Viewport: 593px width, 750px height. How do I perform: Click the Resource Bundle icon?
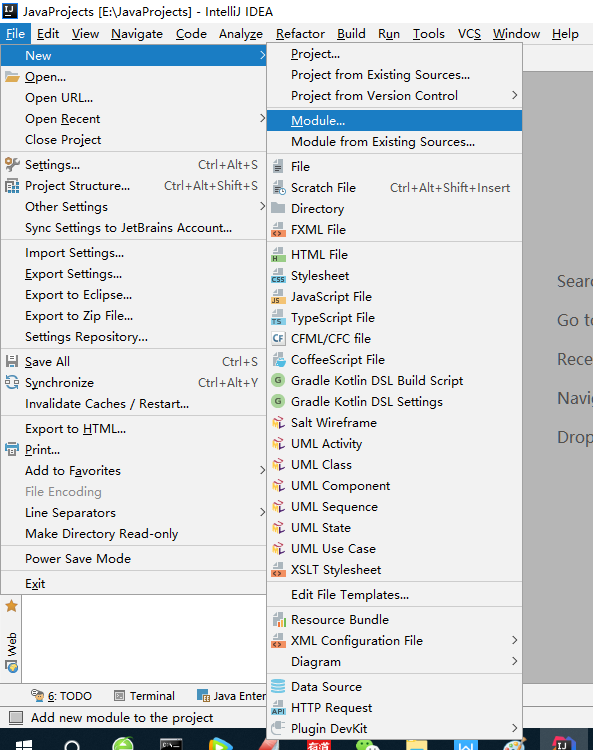tap(279, 620)
